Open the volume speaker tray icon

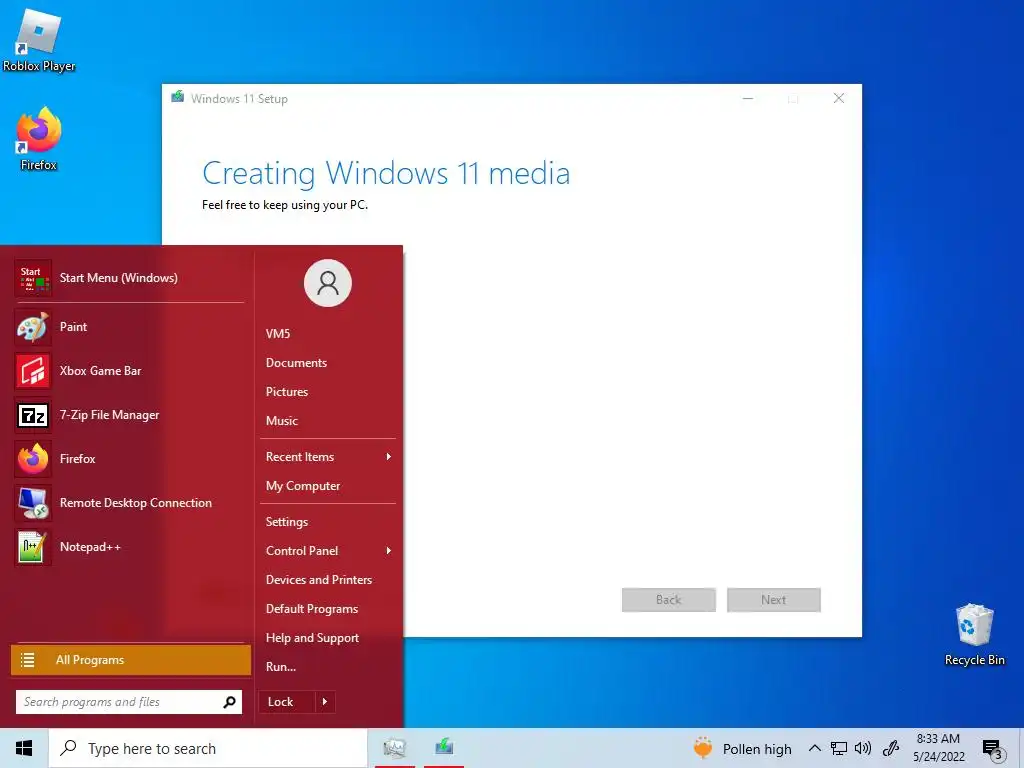point(863,748)
